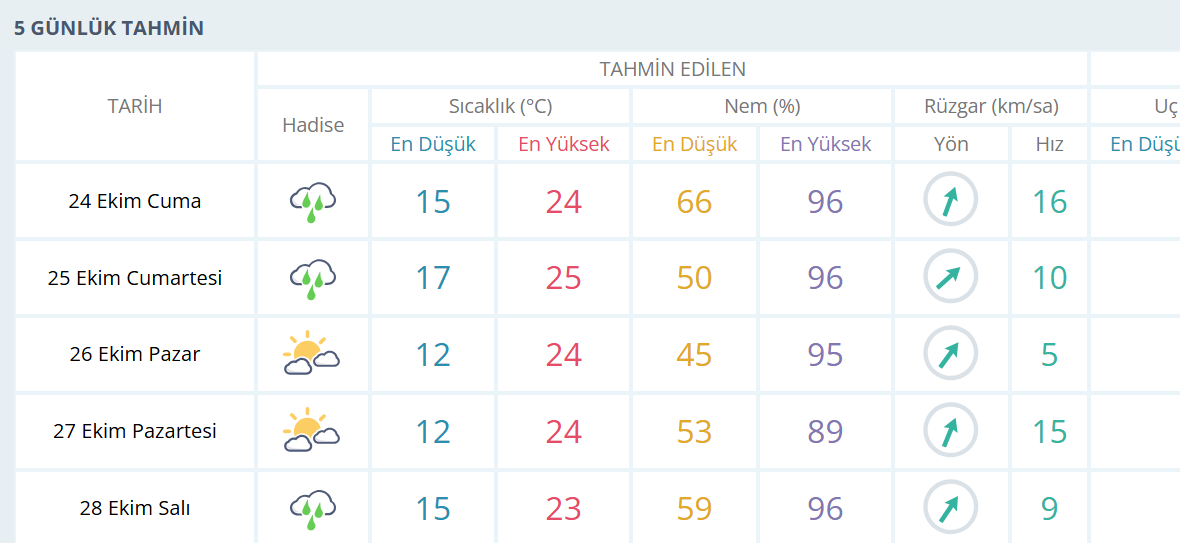This screenshot has height=543, width=1180.
Task: Click the Rüzgar (km/sa) header
Action: pyautogui.click(x=991, y=106)
